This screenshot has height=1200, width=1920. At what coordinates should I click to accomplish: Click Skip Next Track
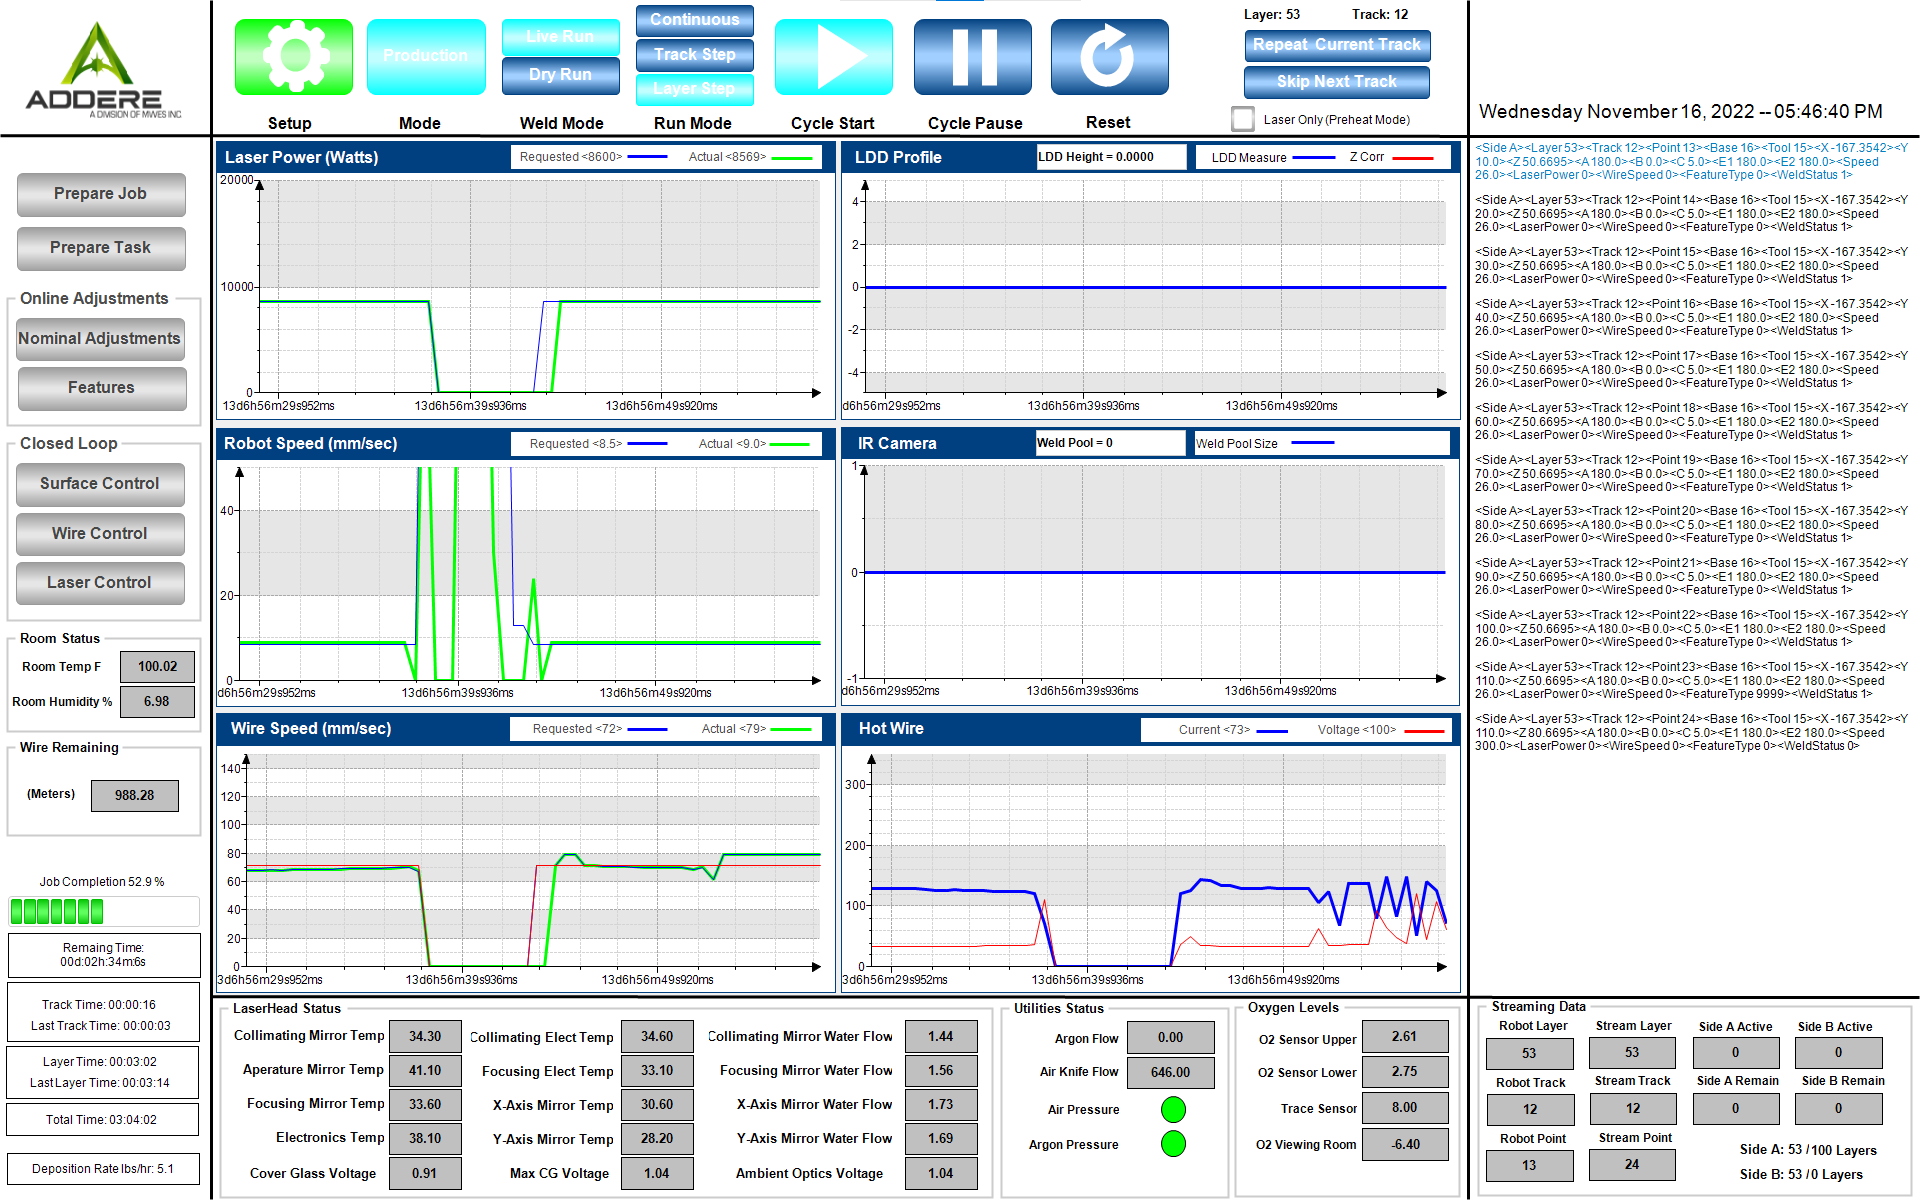1336,81
